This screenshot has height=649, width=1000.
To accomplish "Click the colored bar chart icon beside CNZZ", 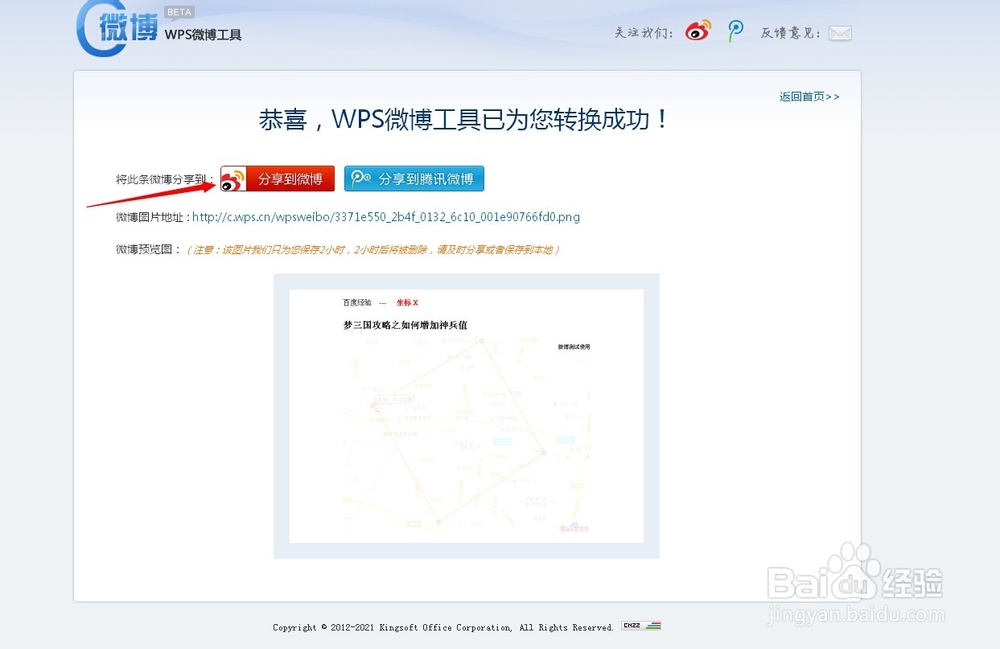I will tap(653, 626).
